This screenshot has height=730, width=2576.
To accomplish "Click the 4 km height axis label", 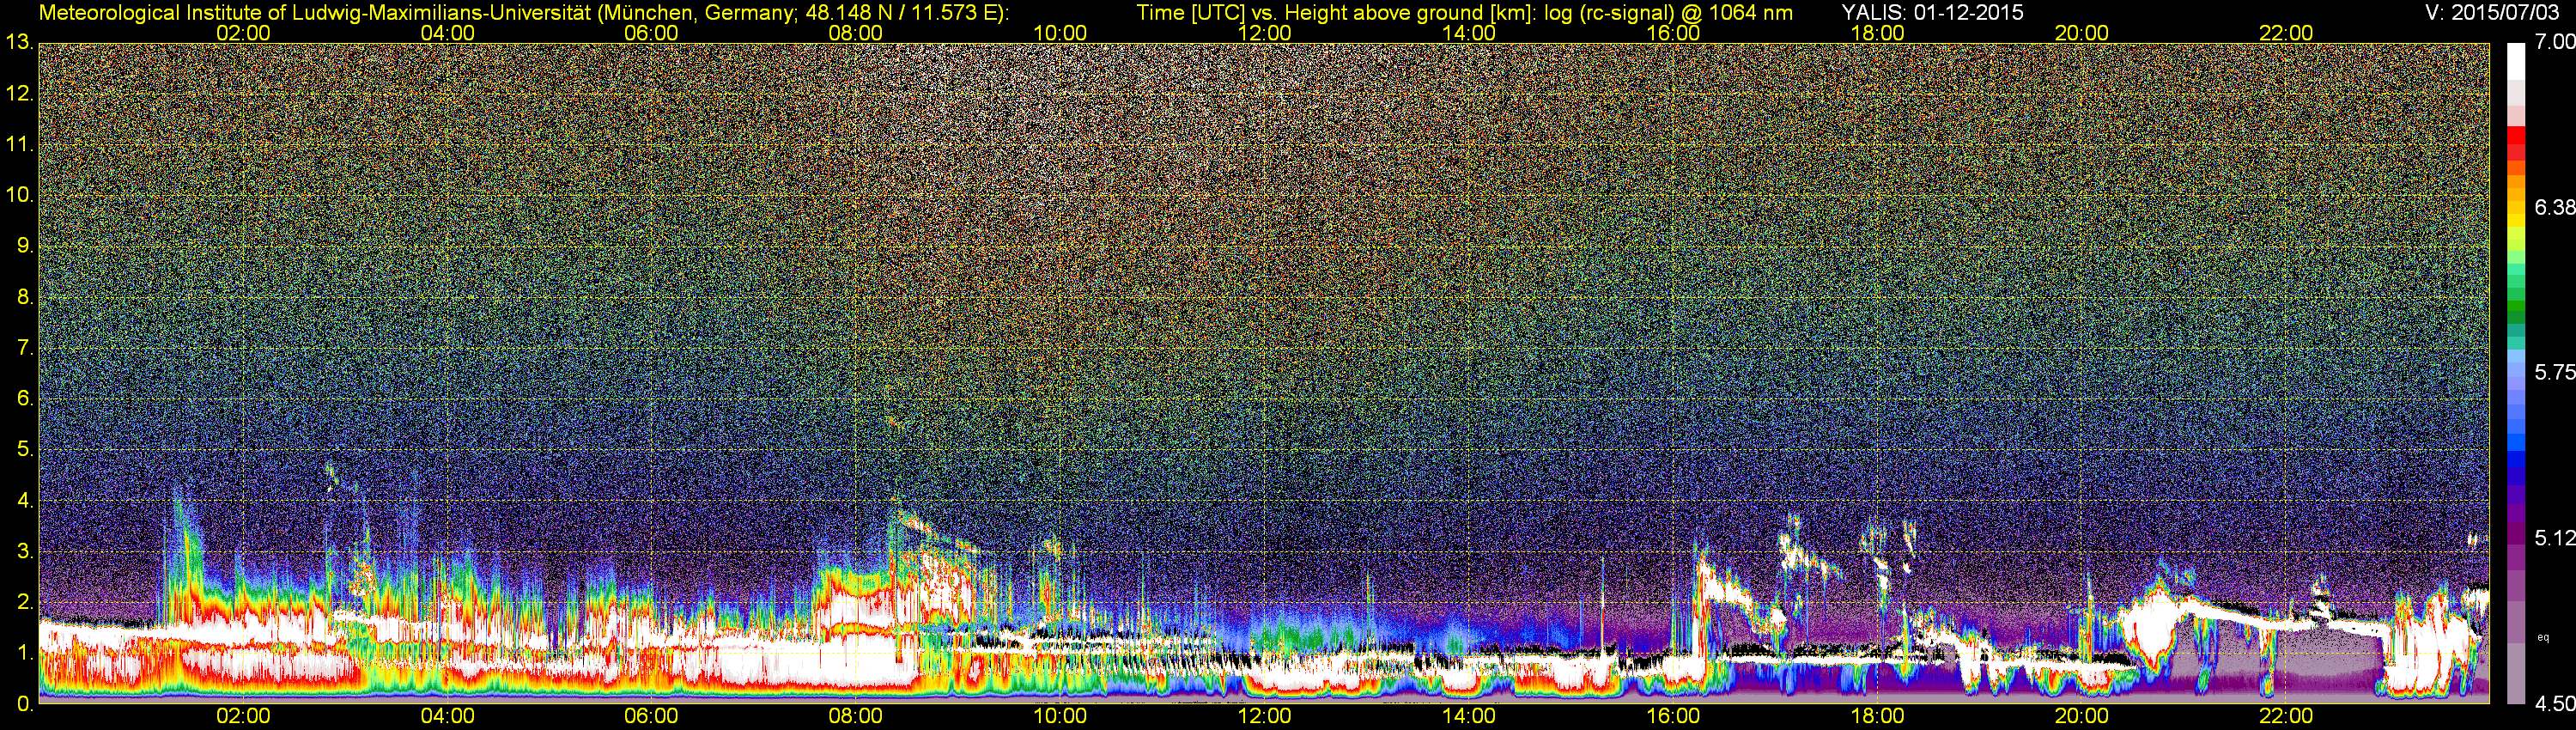I will (25, 501).
